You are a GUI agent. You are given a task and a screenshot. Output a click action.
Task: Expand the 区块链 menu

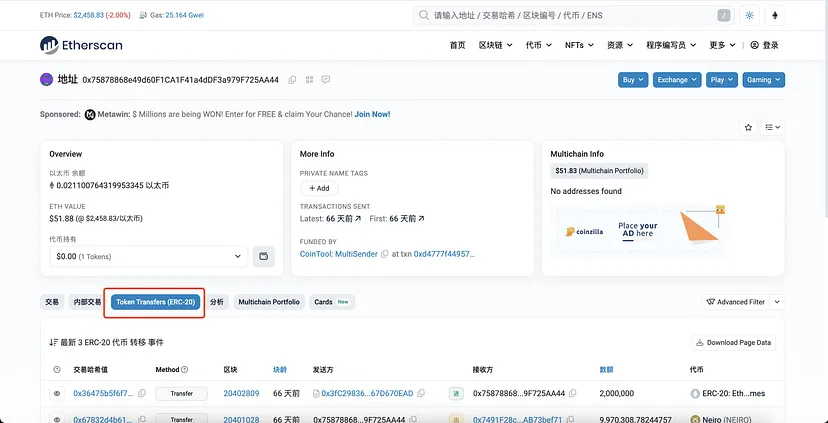coord(495,45)
